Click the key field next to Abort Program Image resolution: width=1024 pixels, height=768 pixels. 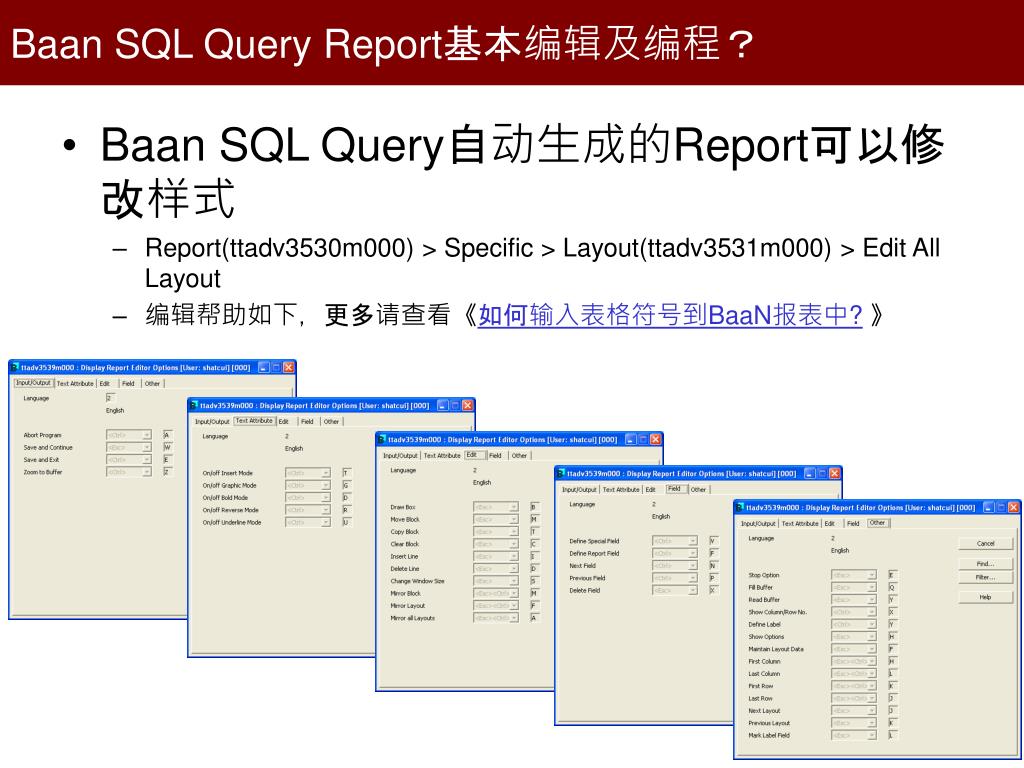pos(167,435)
